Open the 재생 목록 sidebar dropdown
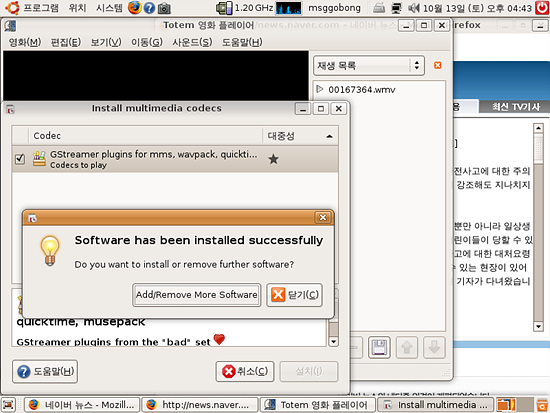Image resolution: width=550 pixels, height=413 pixels. tap(369, 66)
